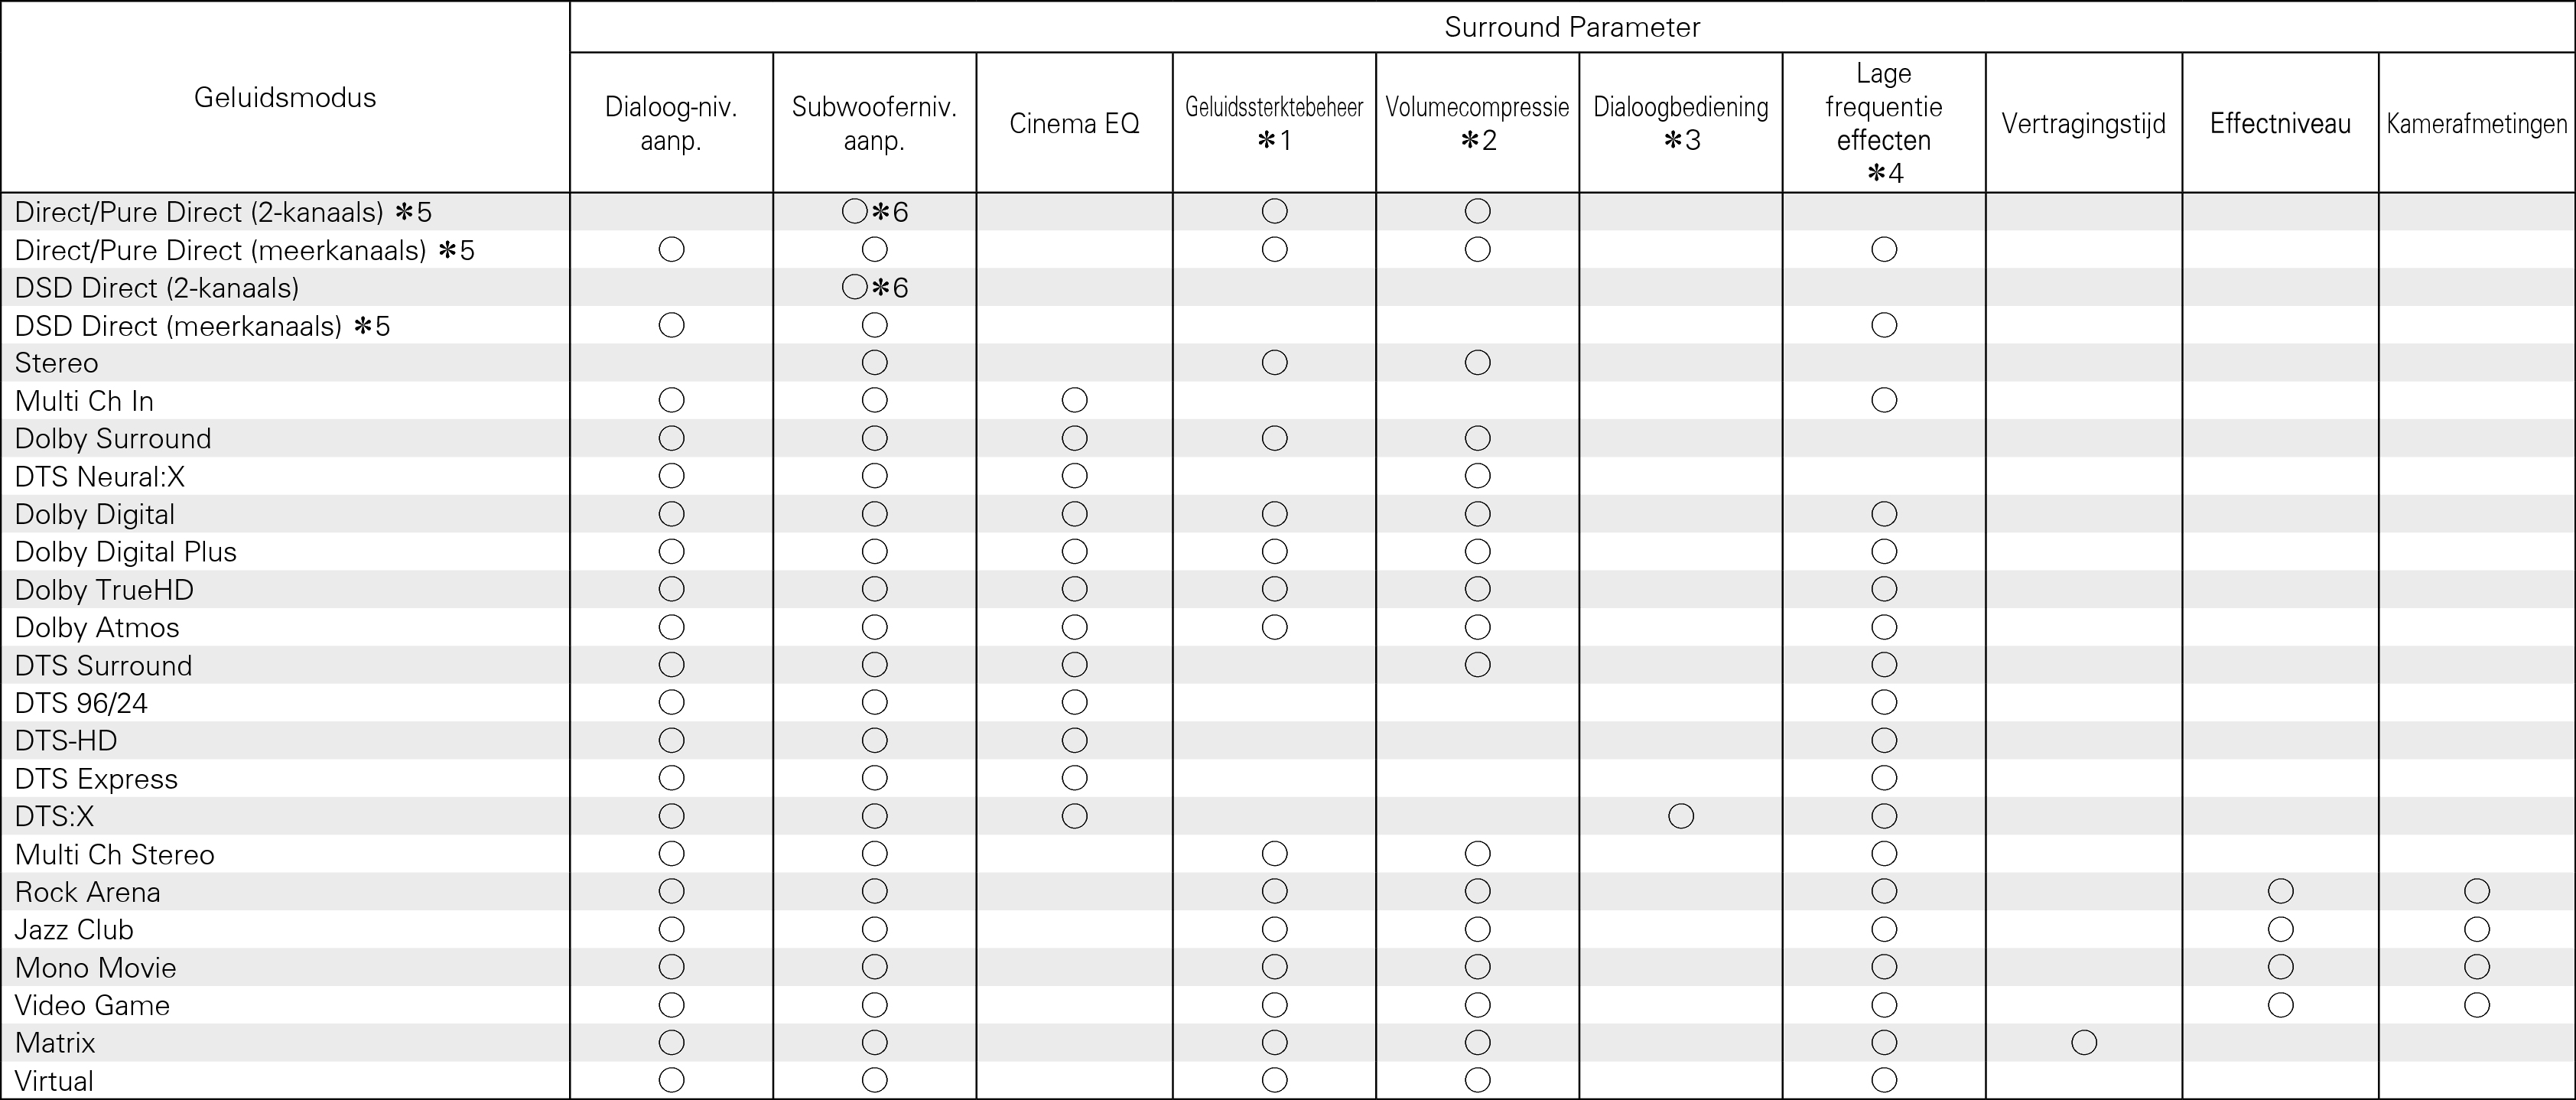
Task: Click the Multi Ch In Cinema EQ circle
Action: click(x=1075, y=401)
